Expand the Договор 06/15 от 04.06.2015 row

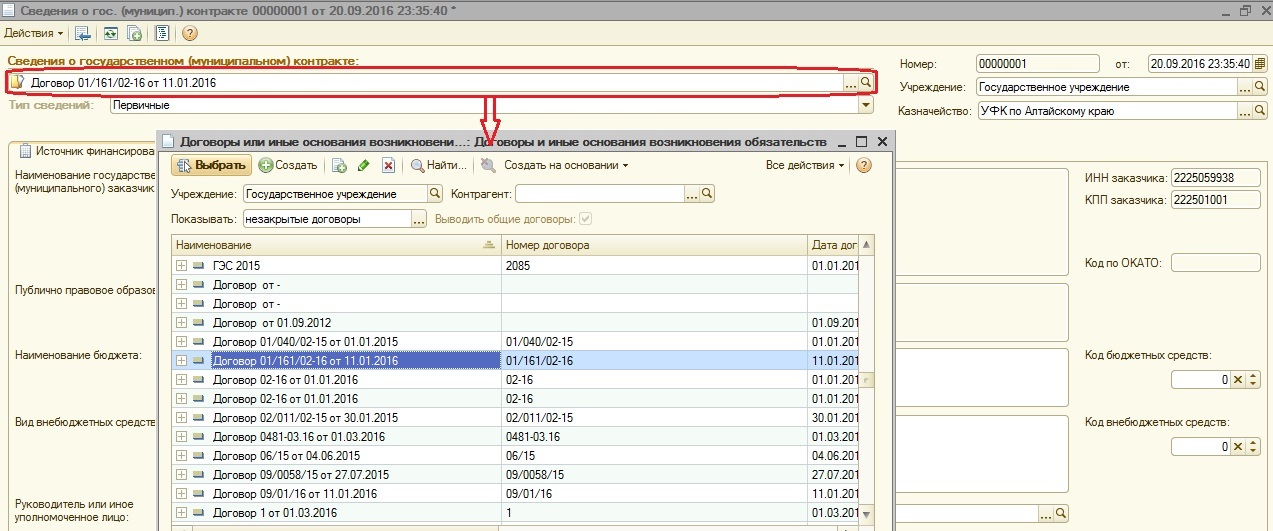point(181,456)
